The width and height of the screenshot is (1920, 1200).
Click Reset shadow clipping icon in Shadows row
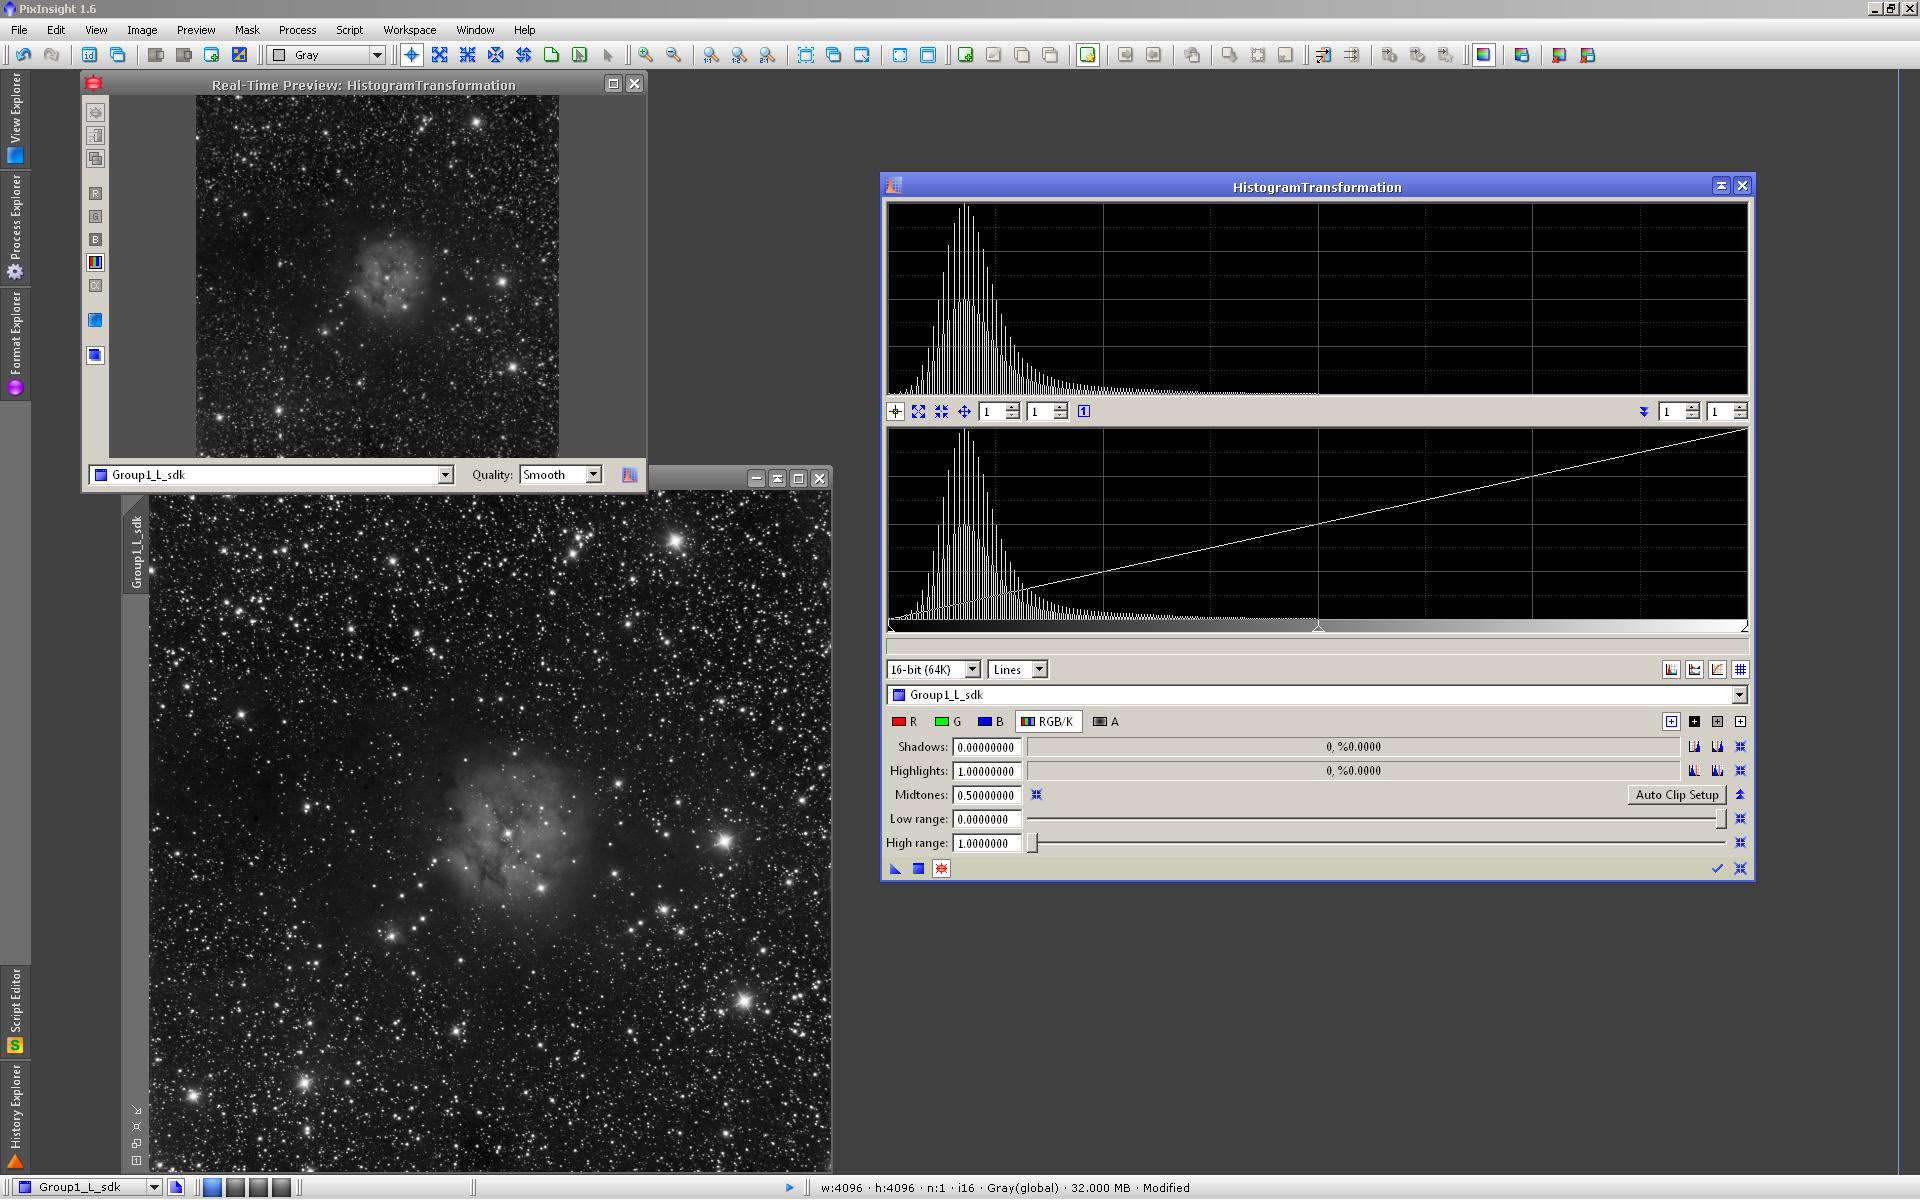[1740, 747]
